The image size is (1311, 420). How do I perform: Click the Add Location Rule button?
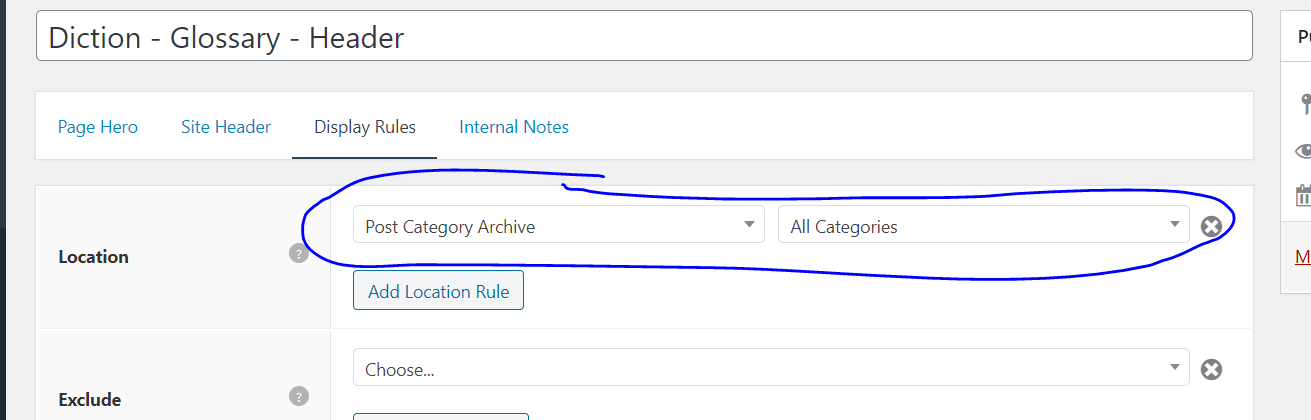pyautogui.click(x=438, y=291)
